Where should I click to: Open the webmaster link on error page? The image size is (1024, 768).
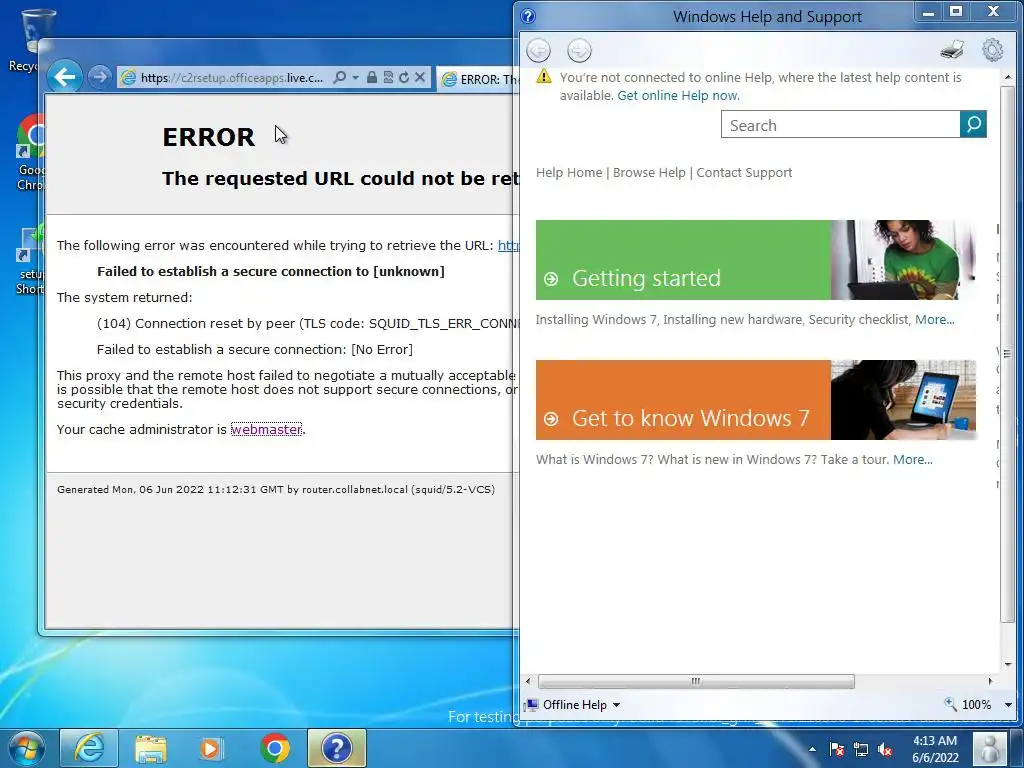click(x=266, y=429)
